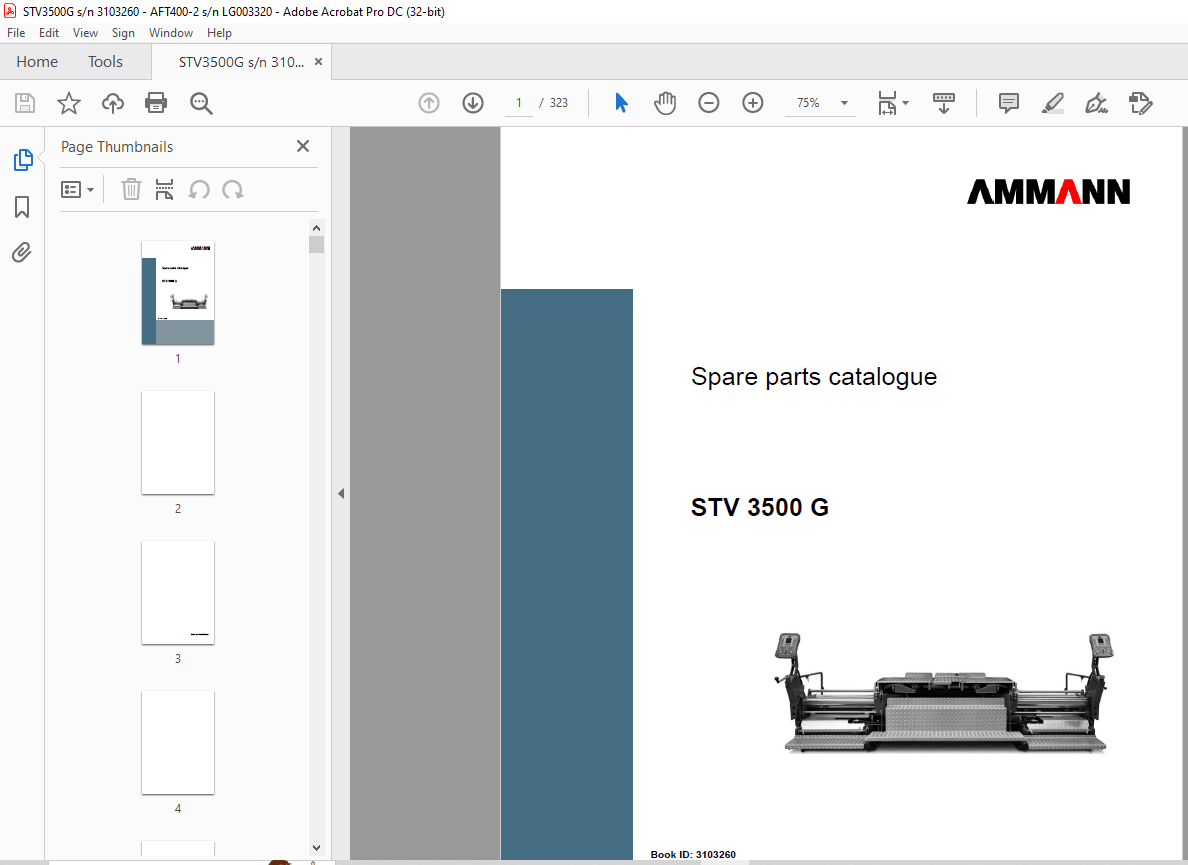Zoom out with minus icon
This screenshot has width=1188, height=865.
tap(708, 103)
